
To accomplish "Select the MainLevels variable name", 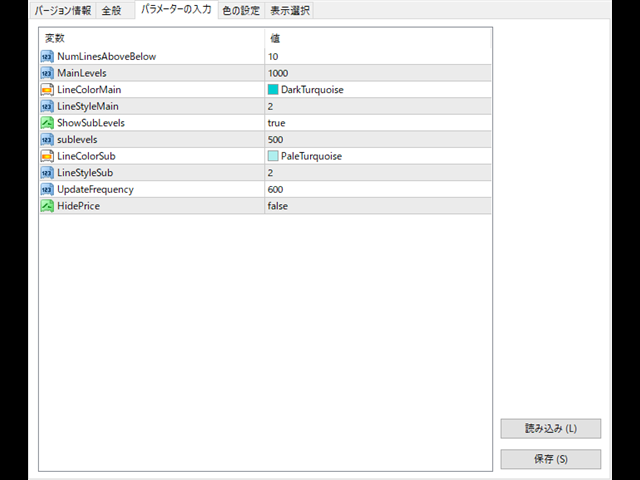I will (x=82, y=73).
